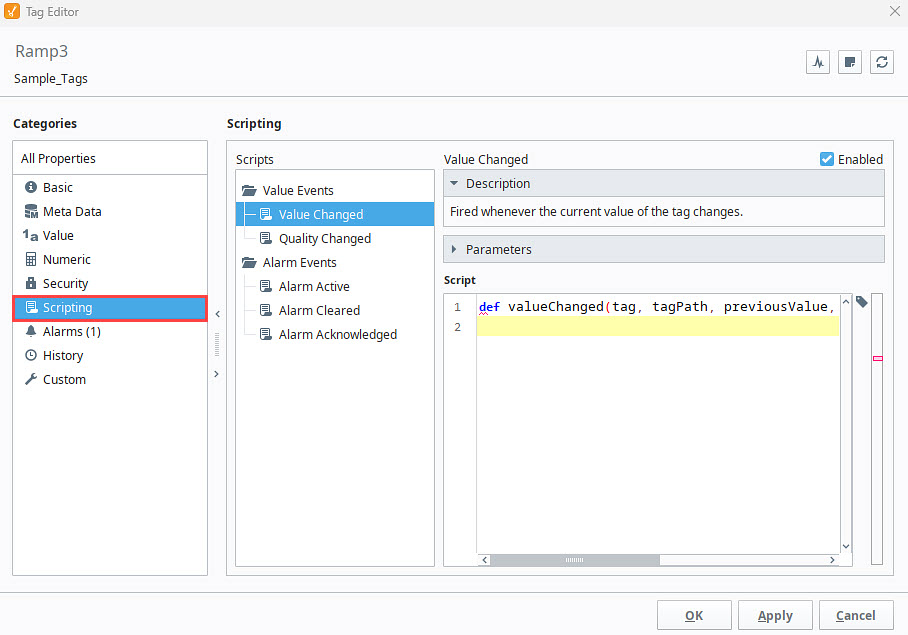Click the Alarm Acknowledged script icon
908x635 pixels.
(266, 334)
